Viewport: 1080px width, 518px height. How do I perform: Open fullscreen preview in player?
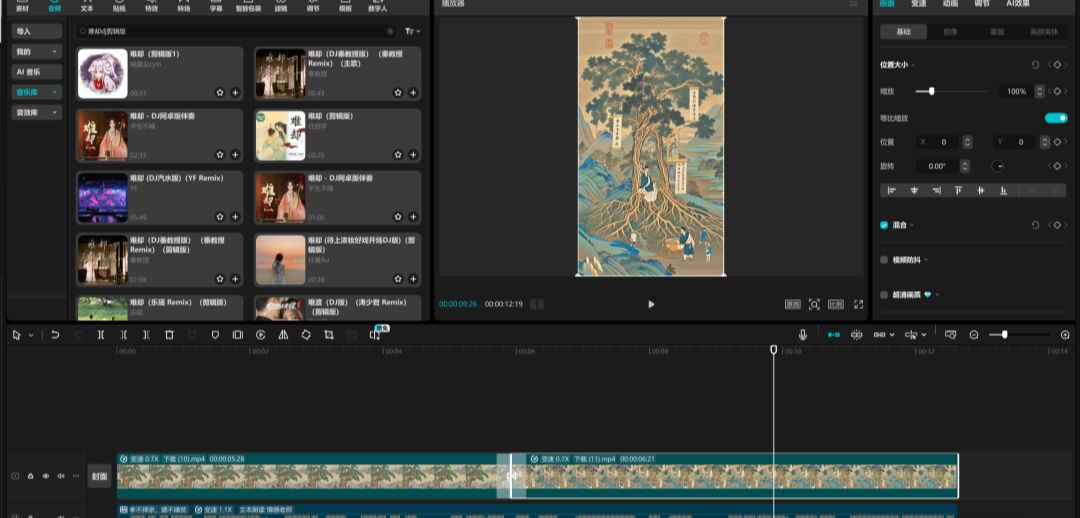(x=858, y=304)
